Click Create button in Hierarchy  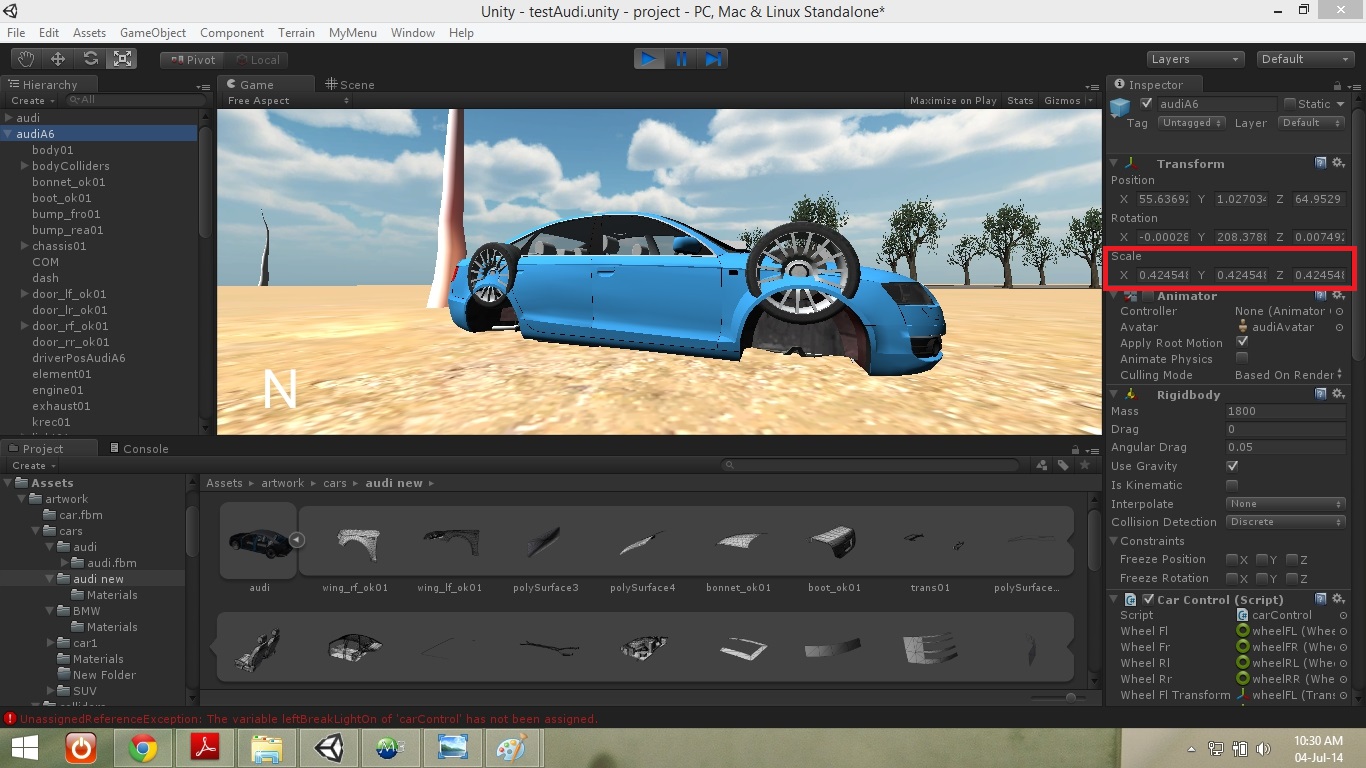pyautogui.click(x=33, y=100)
